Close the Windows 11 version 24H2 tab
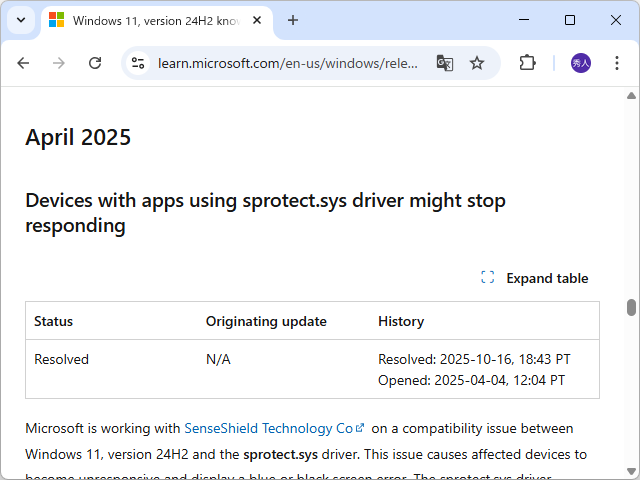Screen dimensions: 640x480 257,20
